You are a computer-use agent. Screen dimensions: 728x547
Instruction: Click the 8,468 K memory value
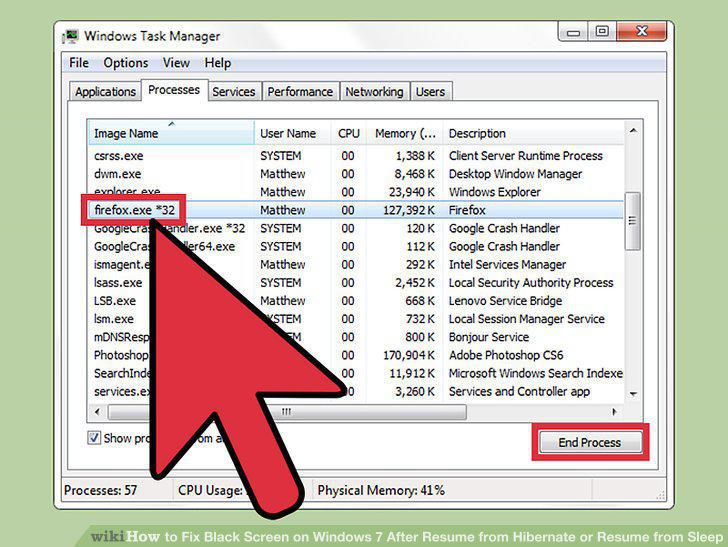pyautogui.click(x=415, y=174)
